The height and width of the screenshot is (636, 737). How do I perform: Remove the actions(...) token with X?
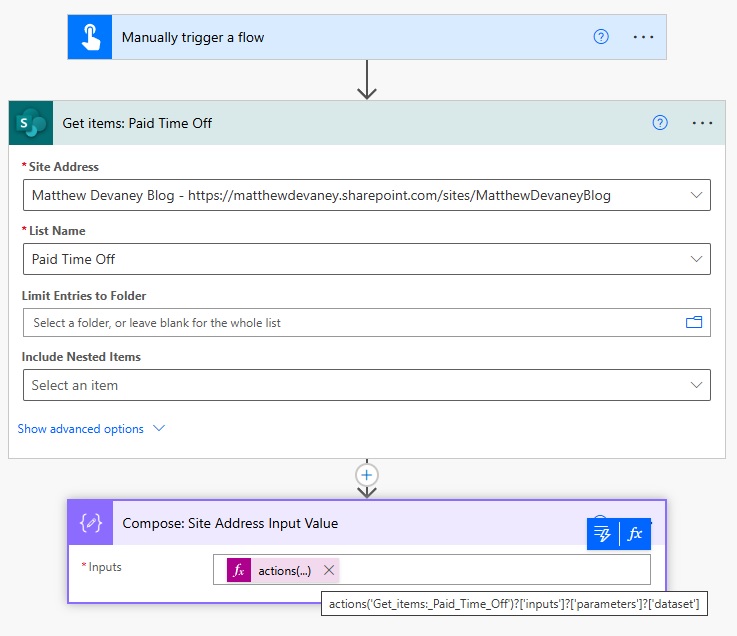coord(328,570)
